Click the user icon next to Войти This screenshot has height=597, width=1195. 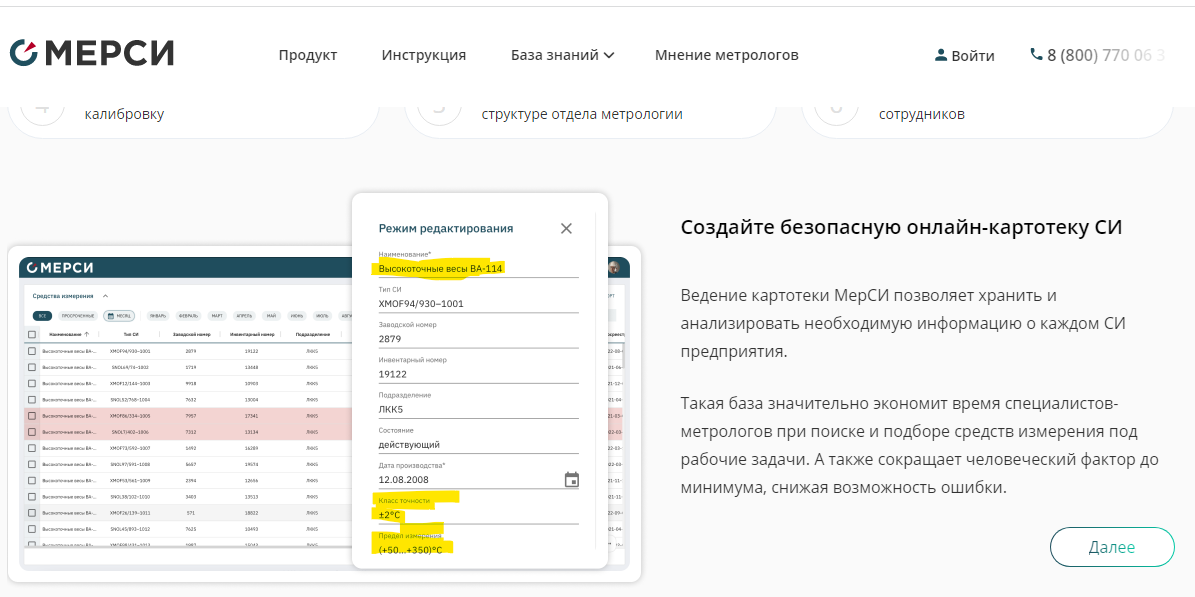pos(940,55)
